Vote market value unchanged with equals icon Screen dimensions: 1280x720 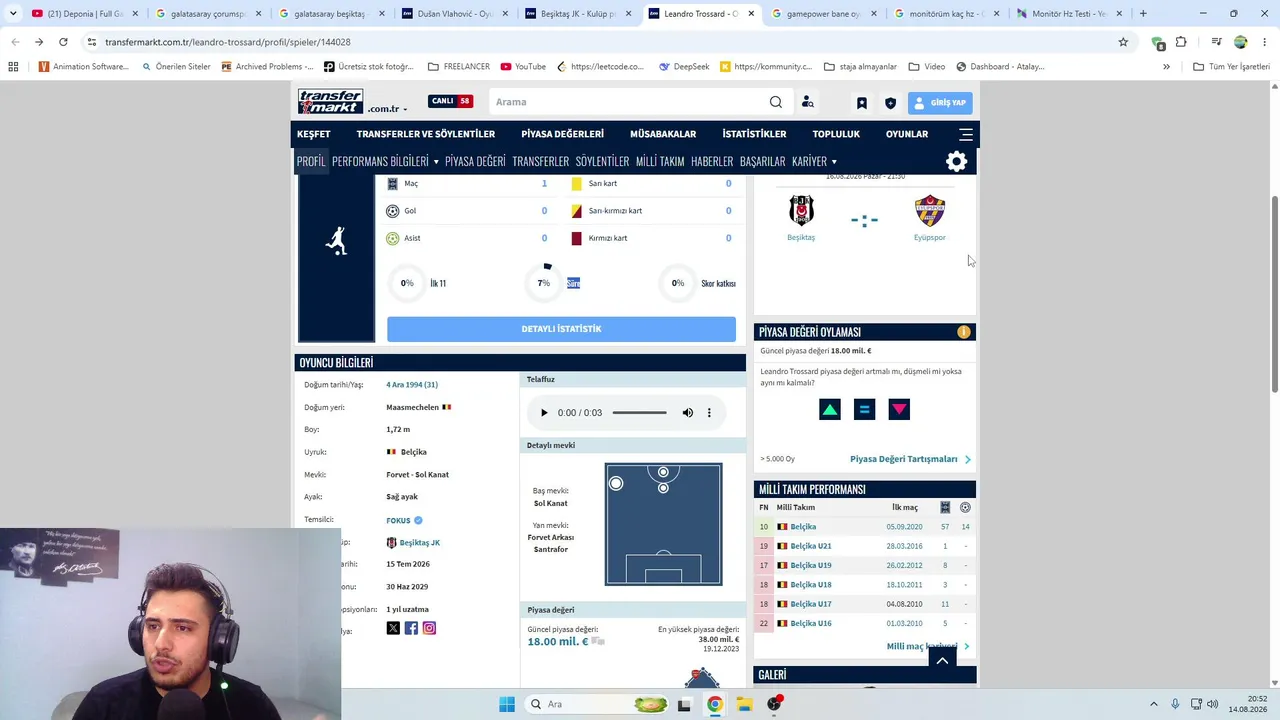tap(865, 409)
